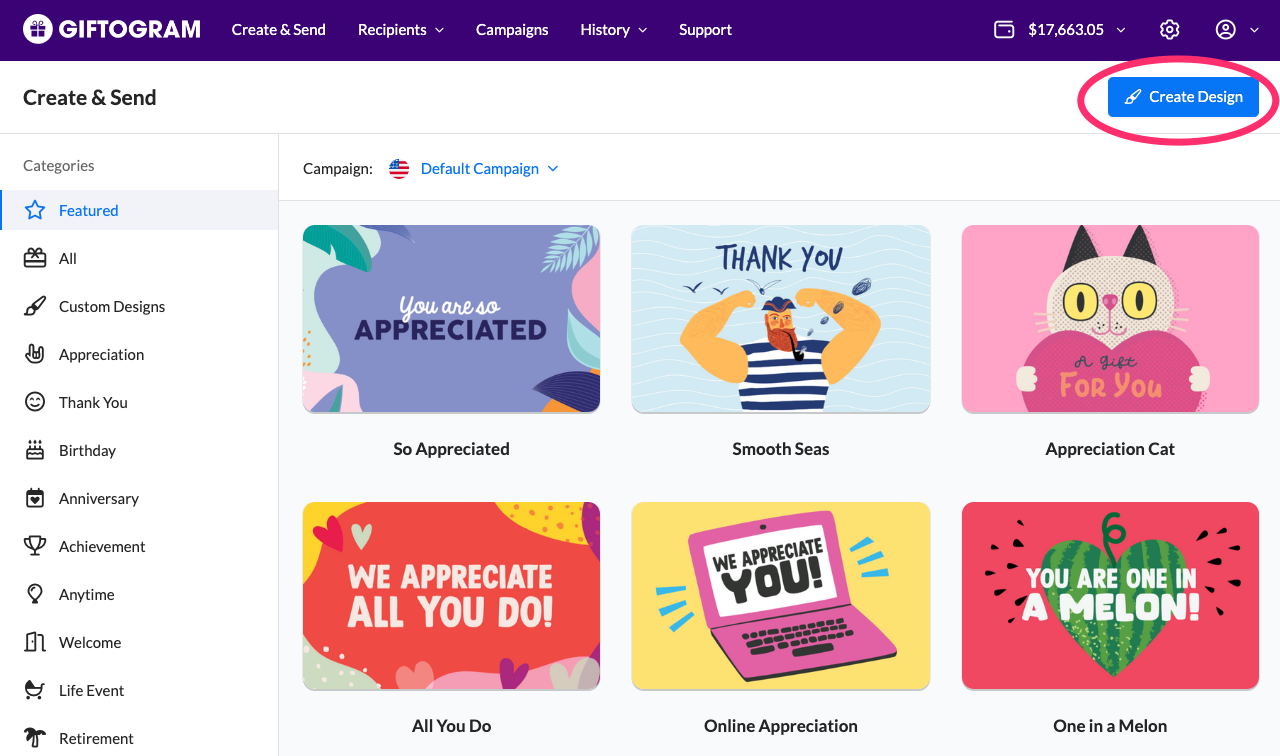
Task: Select the Retirement palm tree icon
Action: point(35,738)
